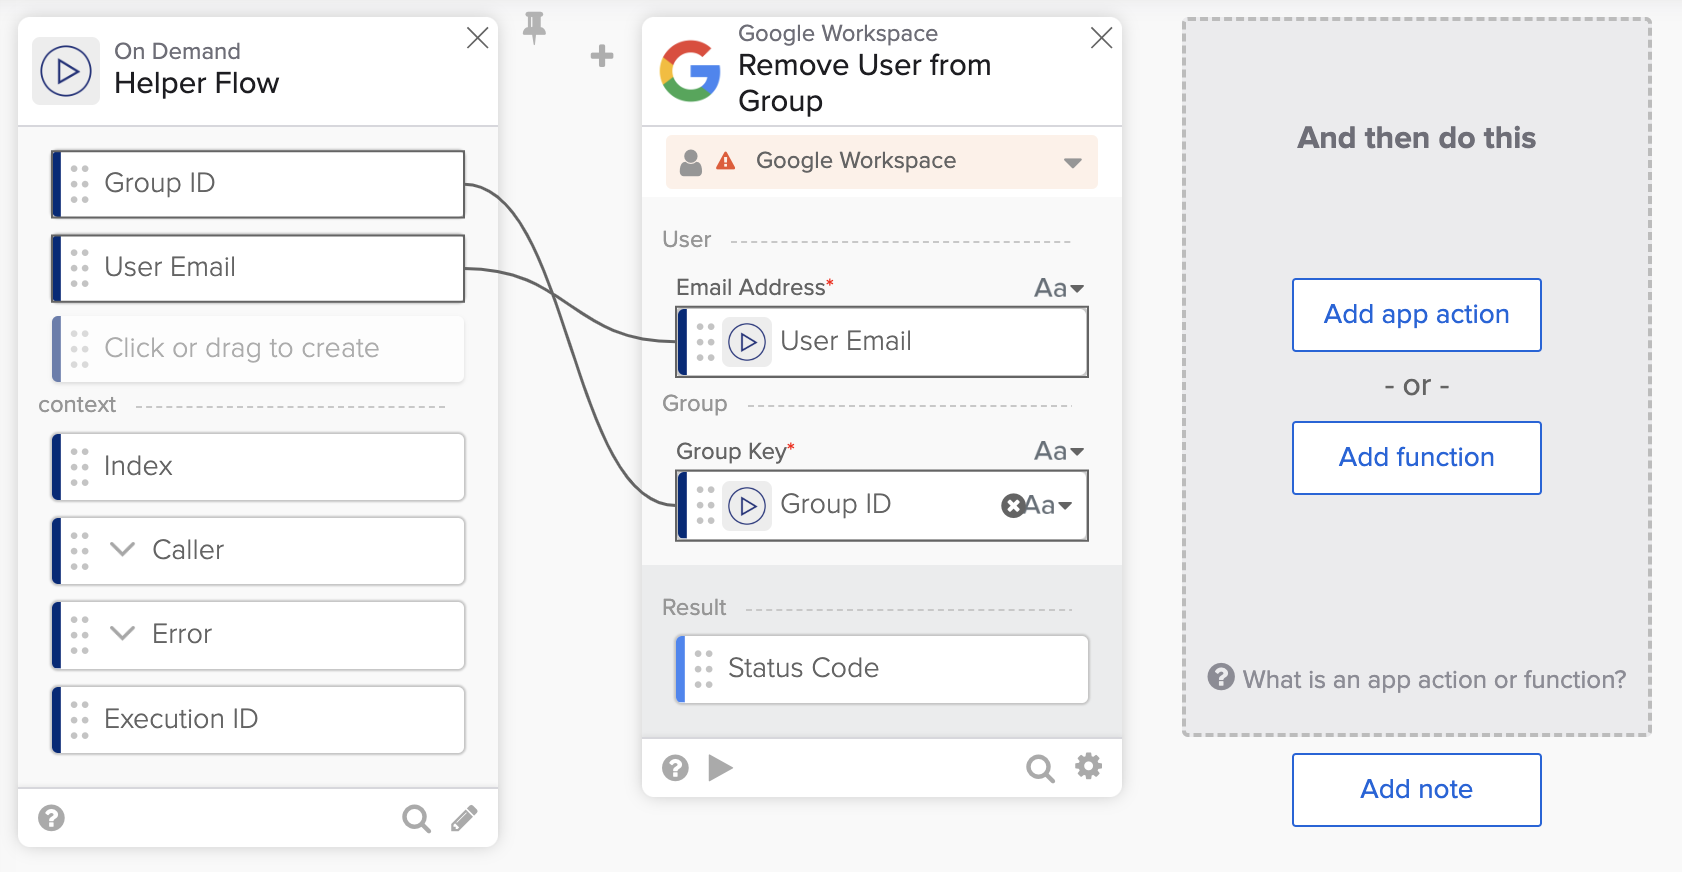Open the Google Workspace connection dropdown
This screenshot has height=872, width=1682.
click(1072, 162)
